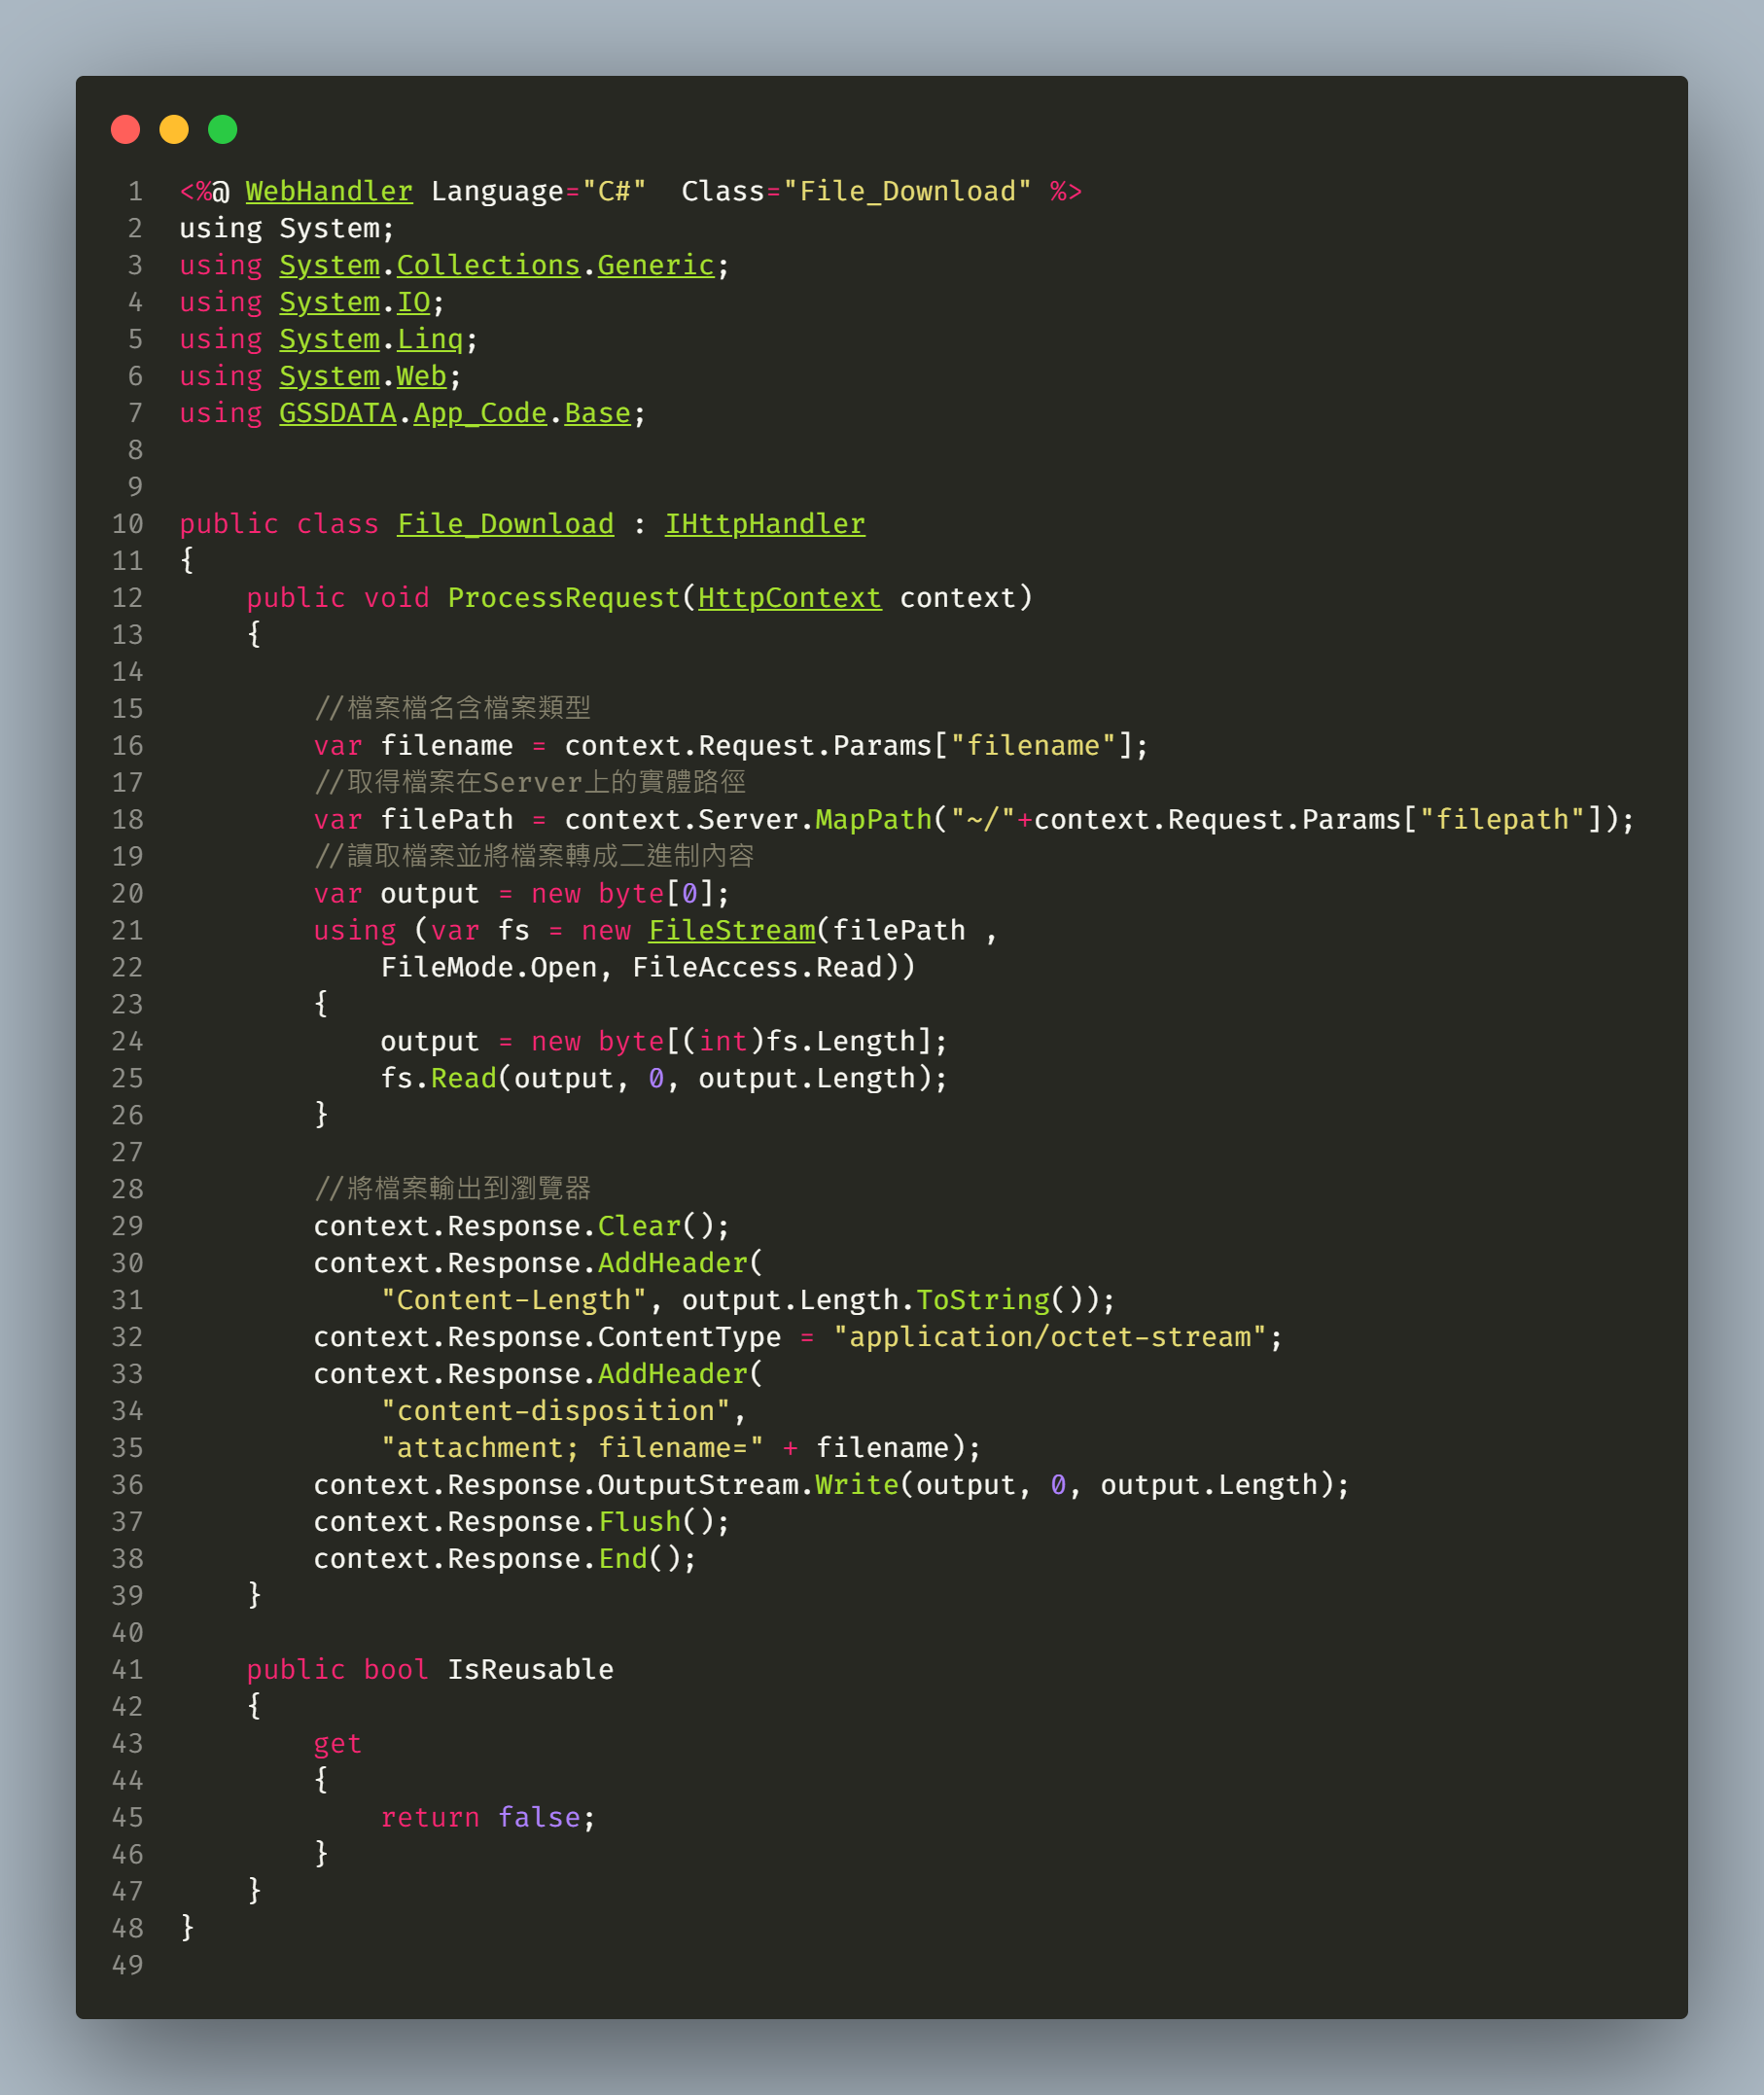This screenshot has height=2095, width=1764.
Task: Click FileMode.Open on line 22
Action: tap(488, 967)
